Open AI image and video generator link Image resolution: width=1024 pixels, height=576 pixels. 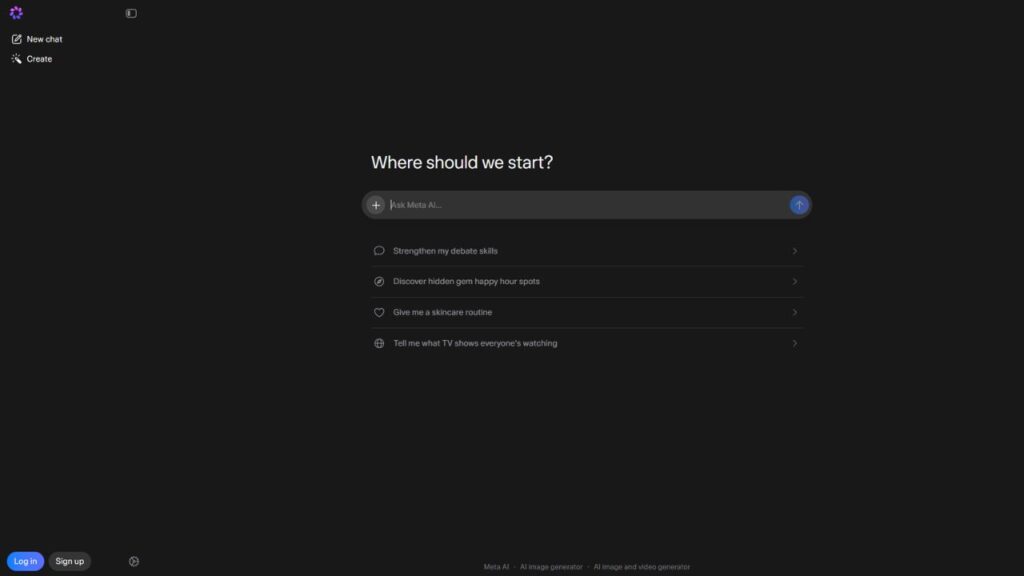tap(641, 567)
